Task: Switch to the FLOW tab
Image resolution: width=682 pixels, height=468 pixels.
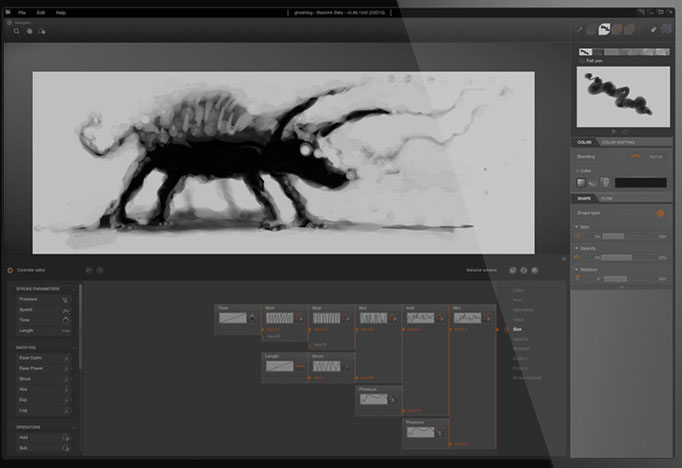Action: coord(607,198)
